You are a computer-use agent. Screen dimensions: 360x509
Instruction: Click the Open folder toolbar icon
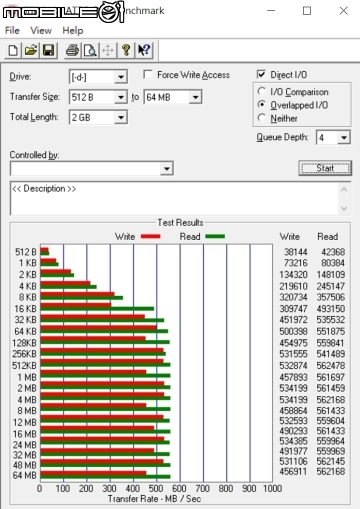click(31, 51)
